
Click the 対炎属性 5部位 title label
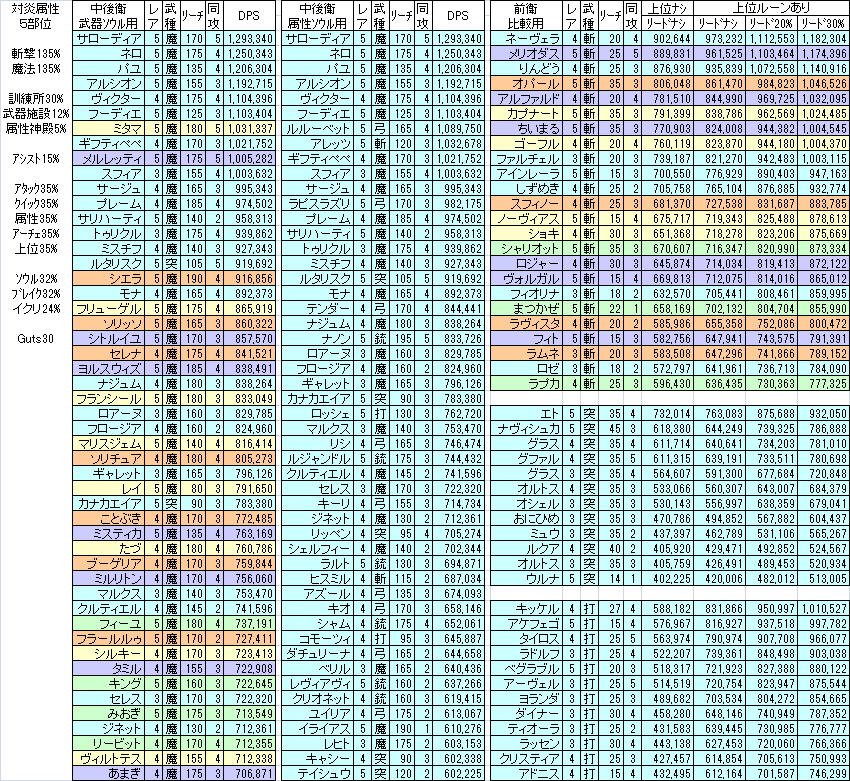pyautogui.click(x=35, y=16)
